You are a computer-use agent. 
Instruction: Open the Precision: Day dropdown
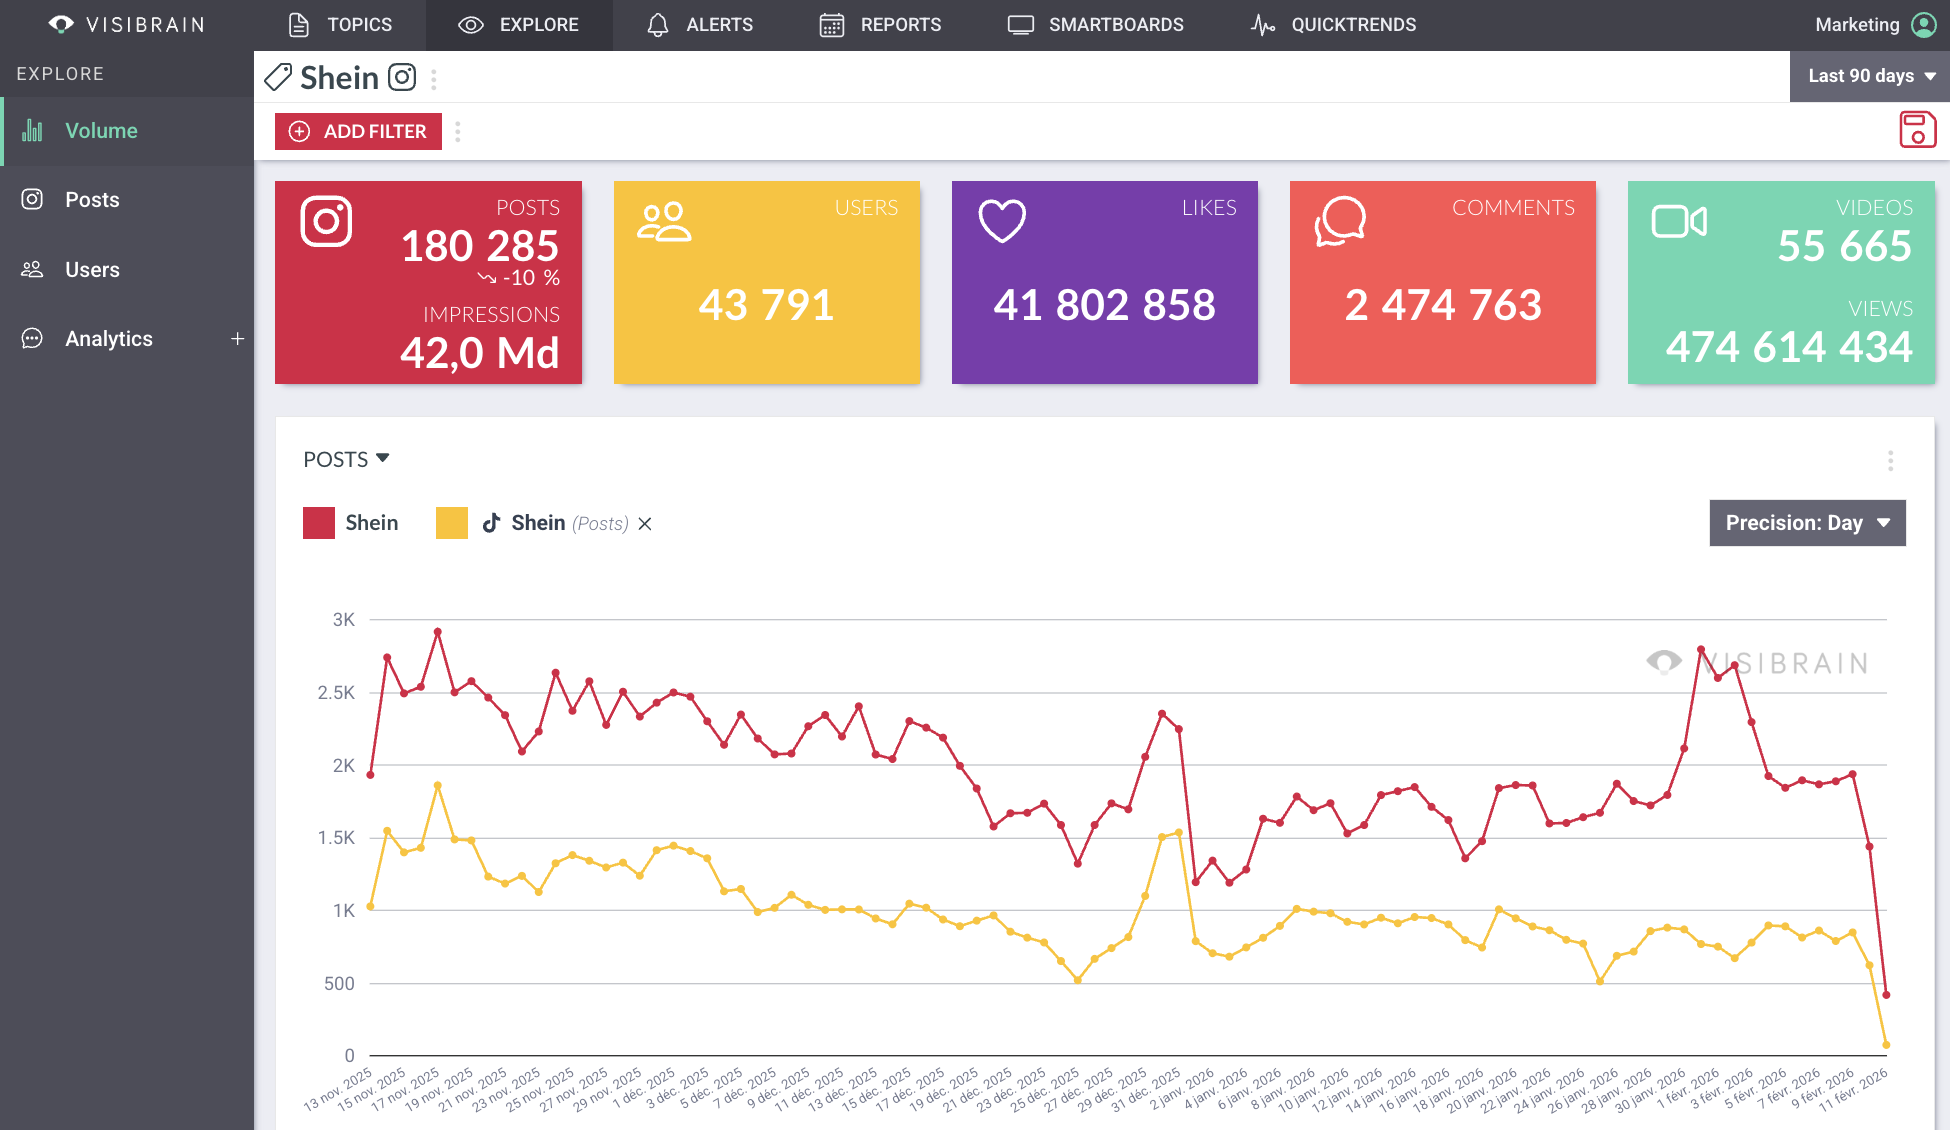(x=1807, y=523)
